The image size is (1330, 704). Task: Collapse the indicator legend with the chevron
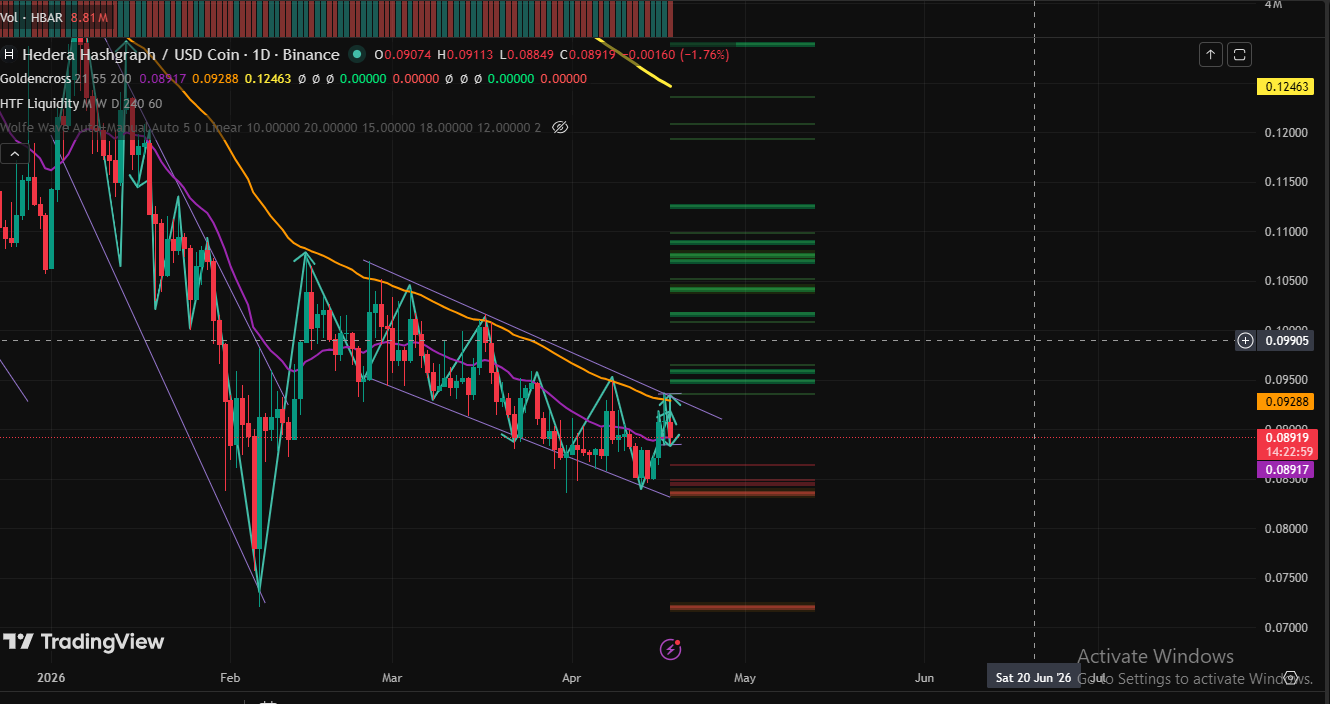(x=14, y=153)
